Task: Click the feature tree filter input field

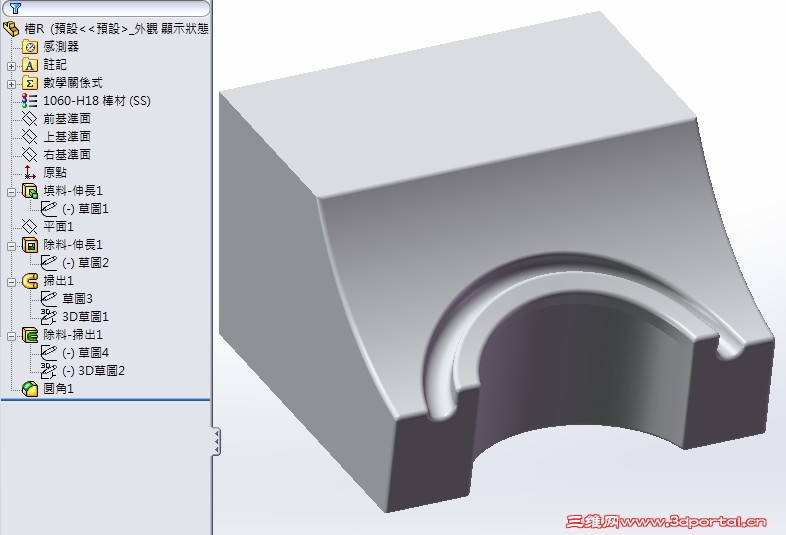Action: click(106, 8)
